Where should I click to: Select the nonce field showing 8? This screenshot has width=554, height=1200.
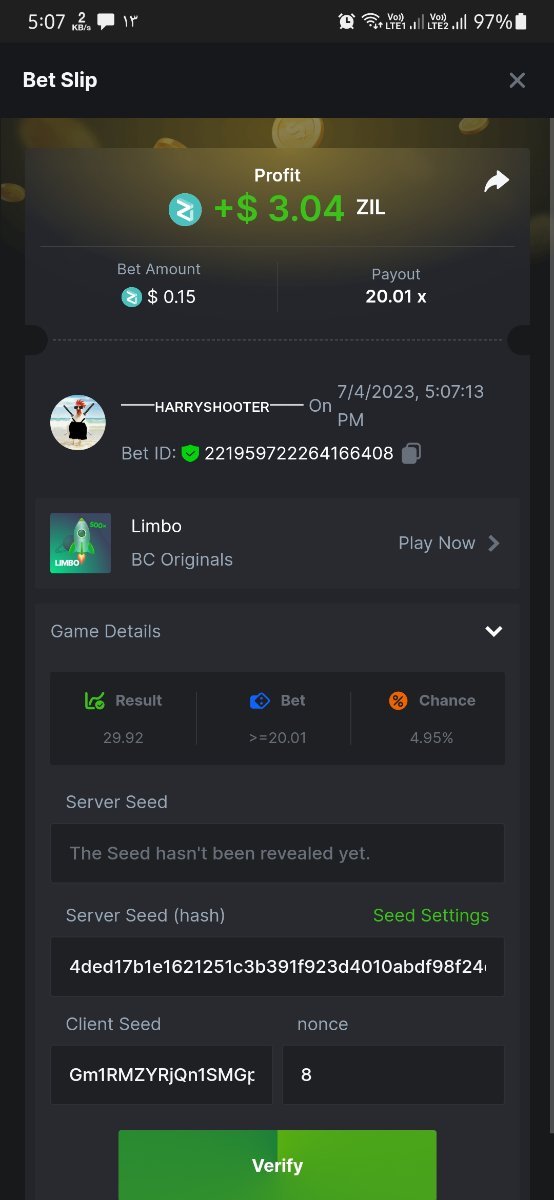(x=393, y=1075)
